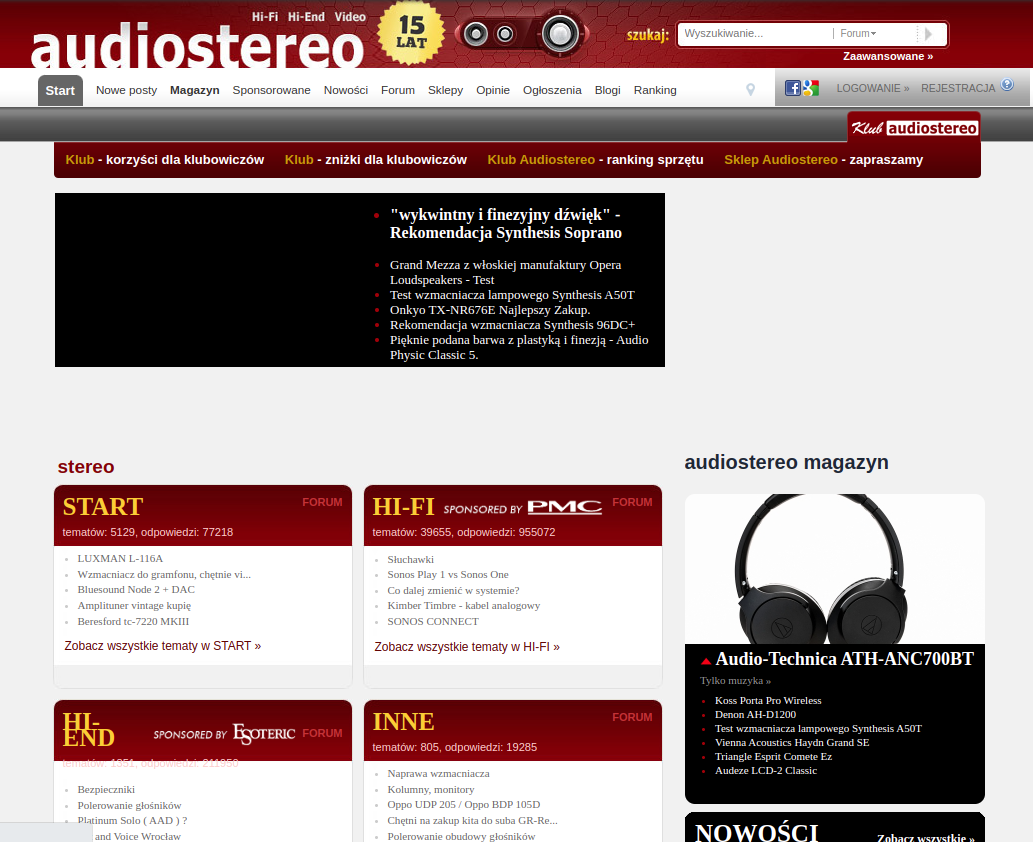Open the Koss Porta Pro Wireless article
Image resolution: width=1033 pixels, height=842 pixels.
(x=768, y=700)
